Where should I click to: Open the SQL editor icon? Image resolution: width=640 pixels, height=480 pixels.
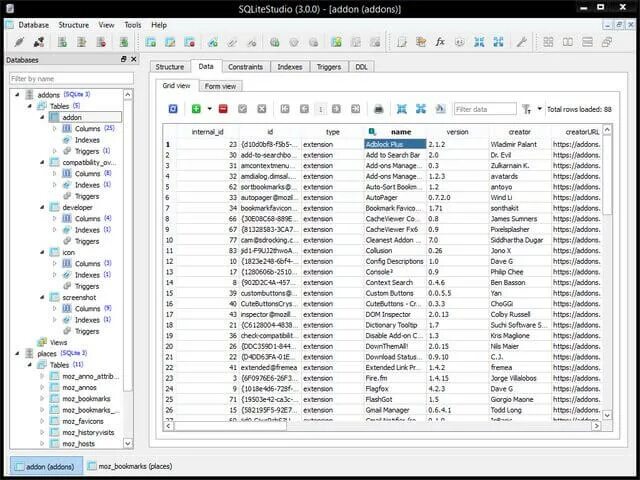click(x=402, y=42)
